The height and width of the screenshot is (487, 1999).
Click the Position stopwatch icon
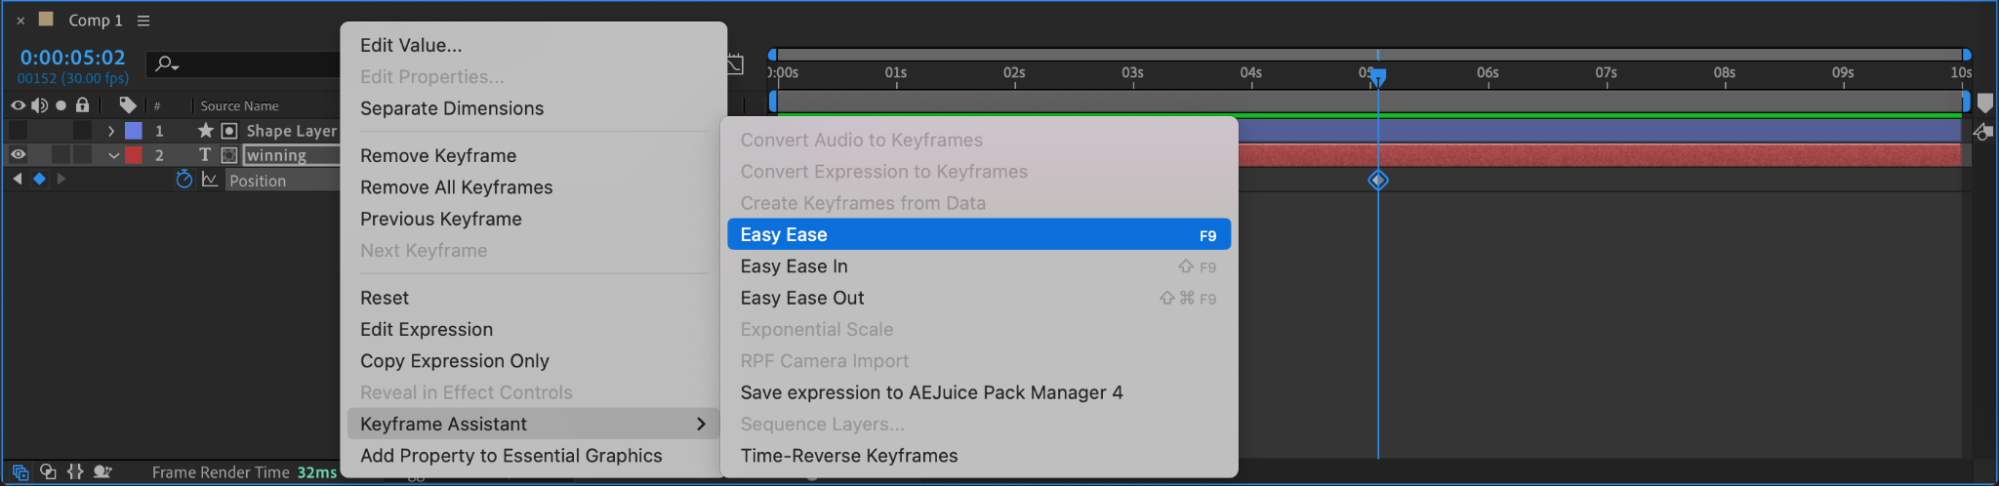tap(184, 179)
